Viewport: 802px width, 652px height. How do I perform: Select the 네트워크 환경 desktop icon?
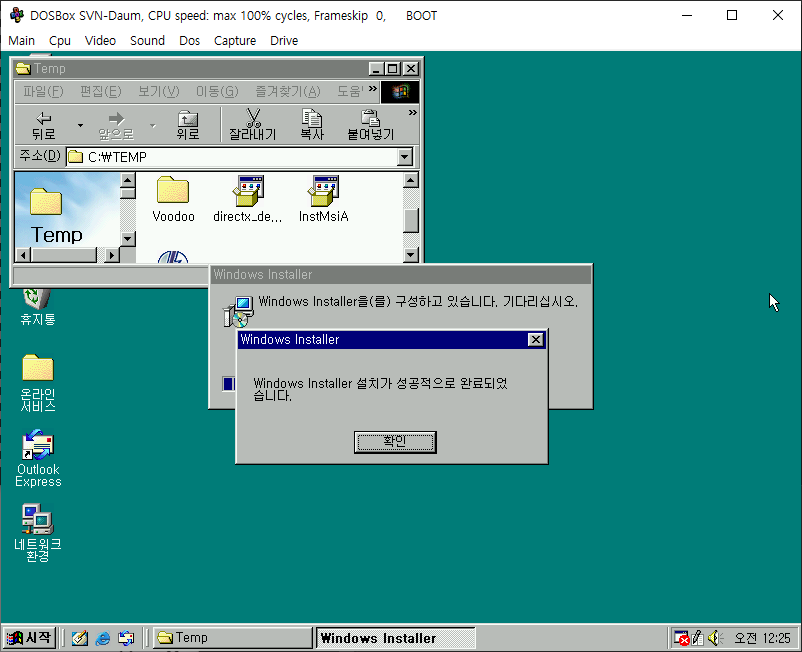(37, 533)
